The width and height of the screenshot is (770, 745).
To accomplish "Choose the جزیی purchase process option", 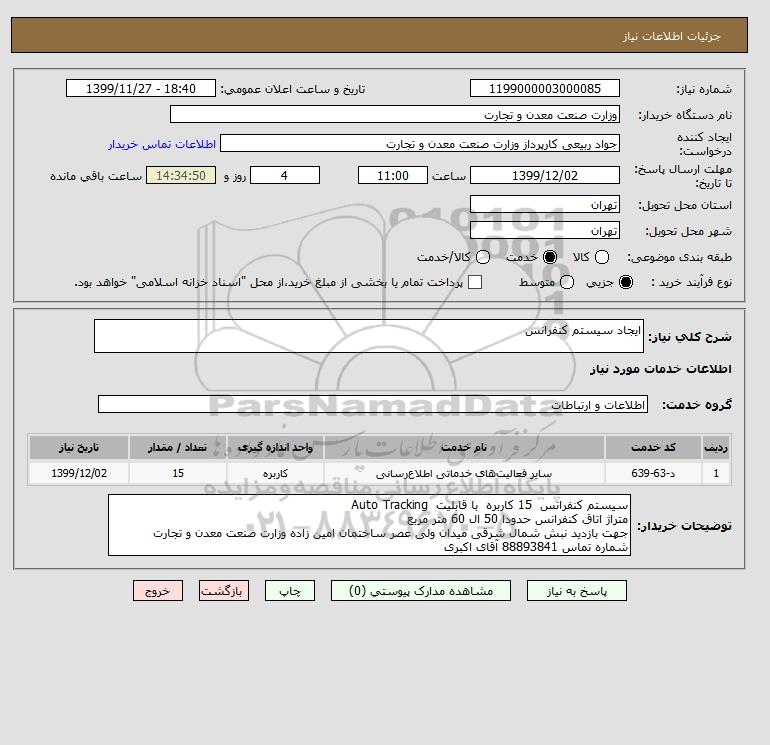I will point(626,282).
